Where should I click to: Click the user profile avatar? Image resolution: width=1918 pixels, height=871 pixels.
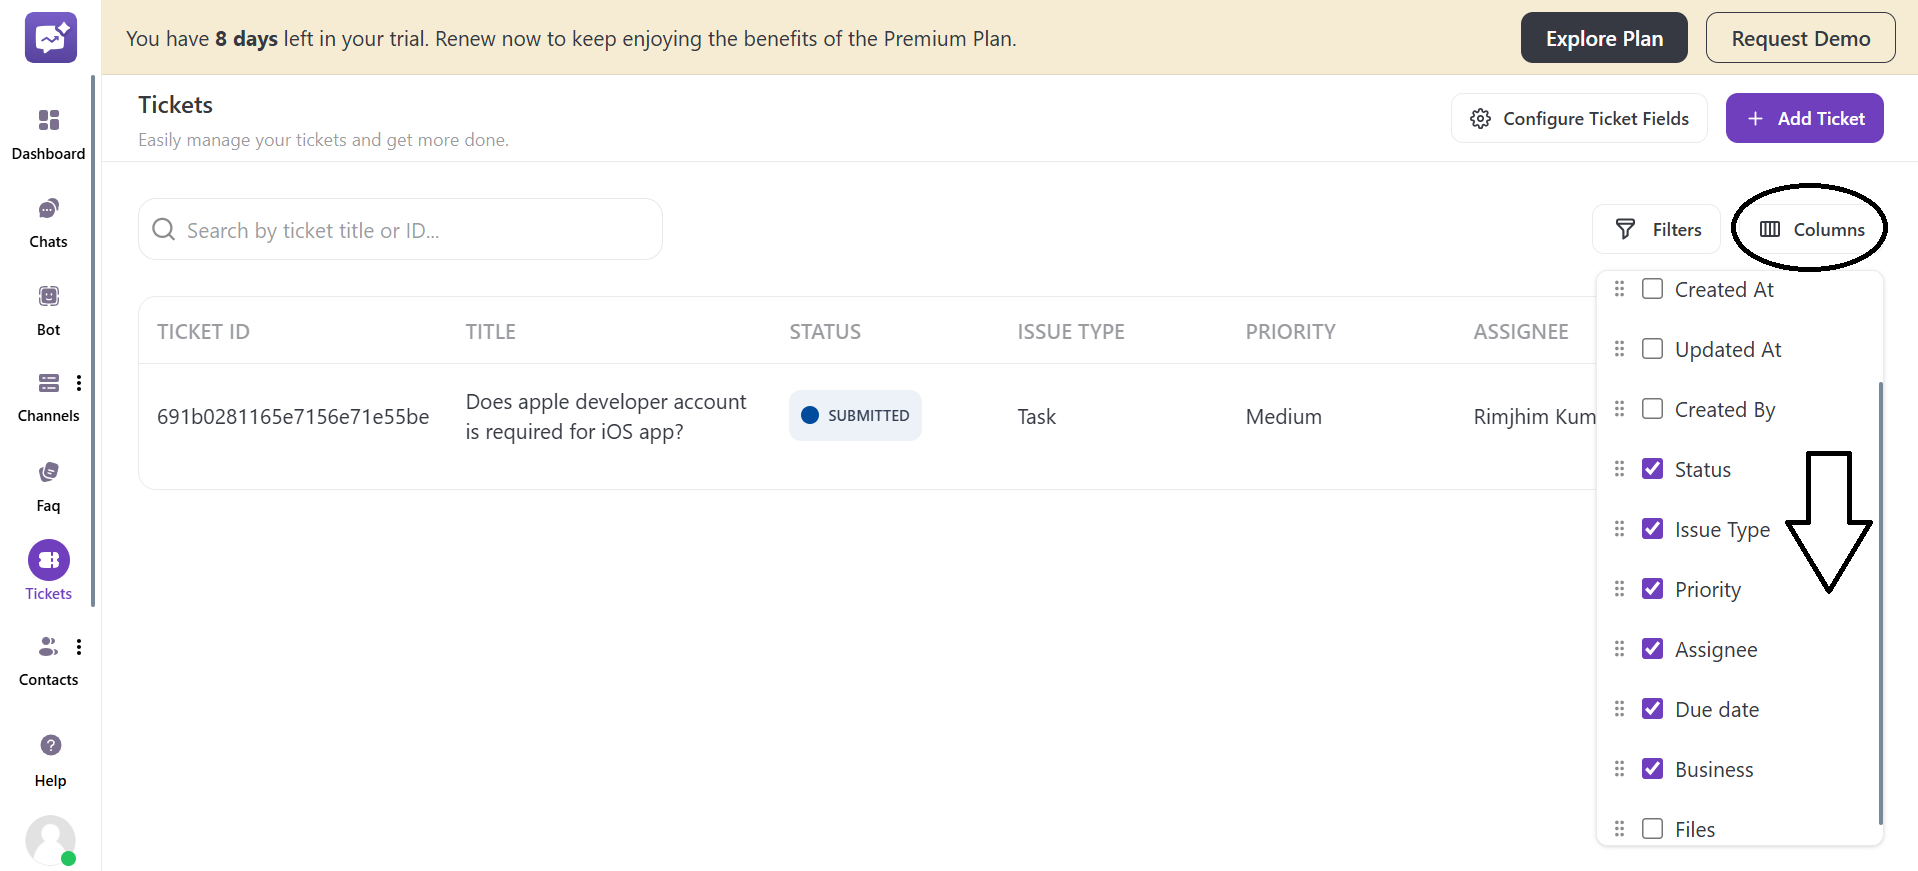point(50,840)
